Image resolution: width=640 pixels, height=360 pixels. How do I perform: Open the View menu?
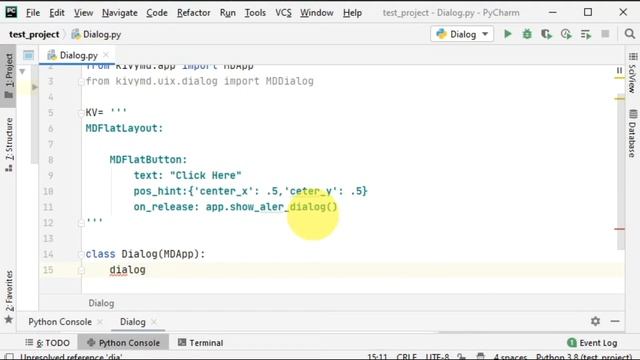coord(83,13)
